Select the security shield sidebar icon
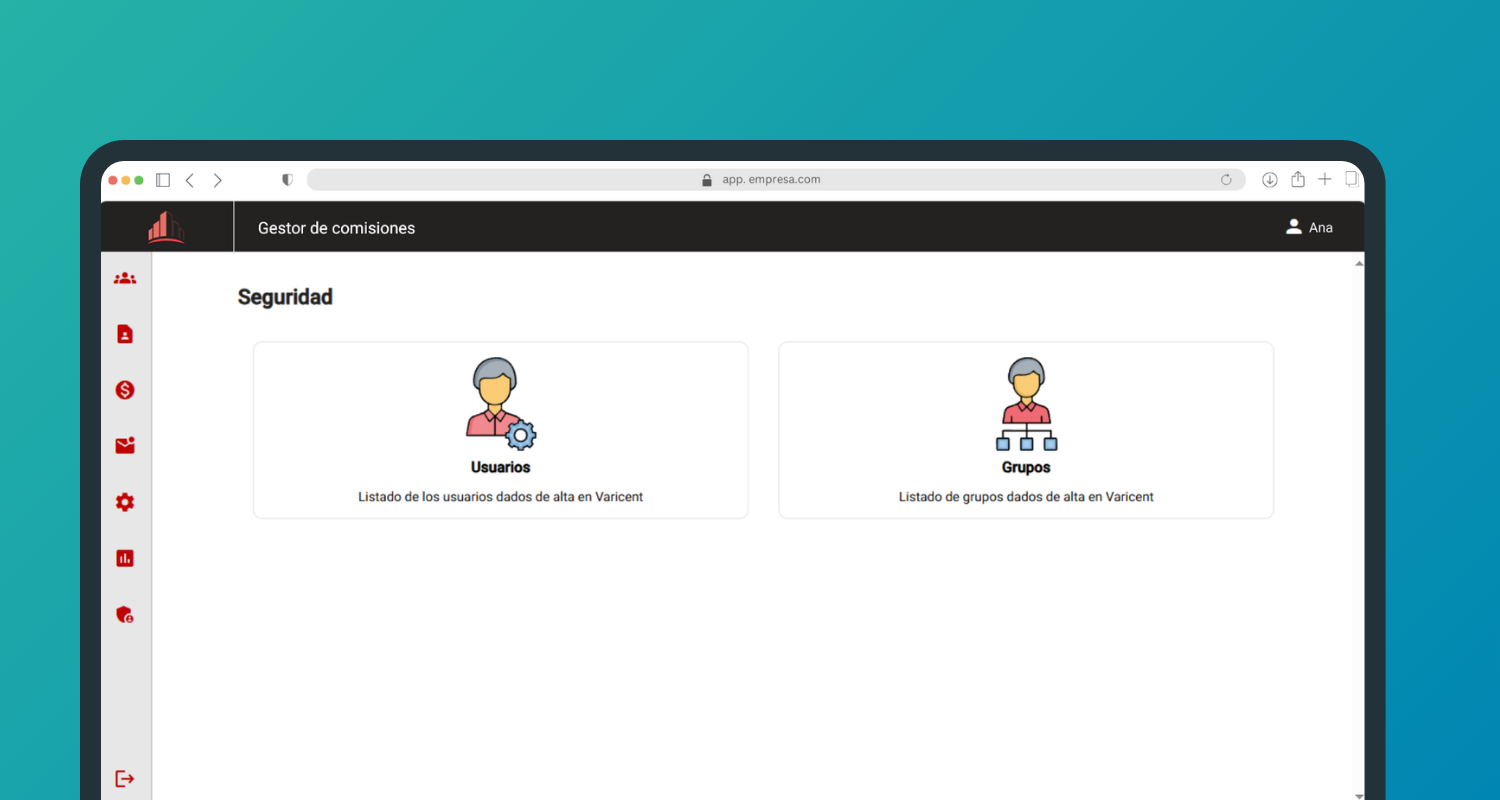Image resolution: width=1500 pixels, height=800 pixels. (125, 614)
